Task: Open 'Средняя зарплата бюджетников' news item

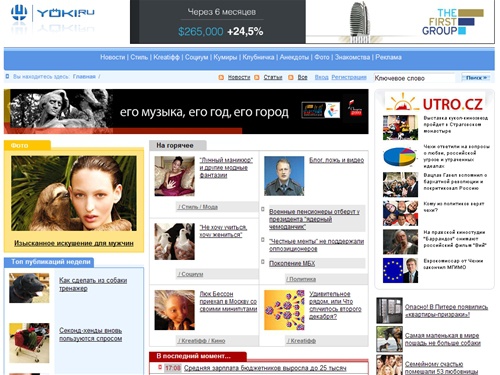Action: [x=265, y=368]
